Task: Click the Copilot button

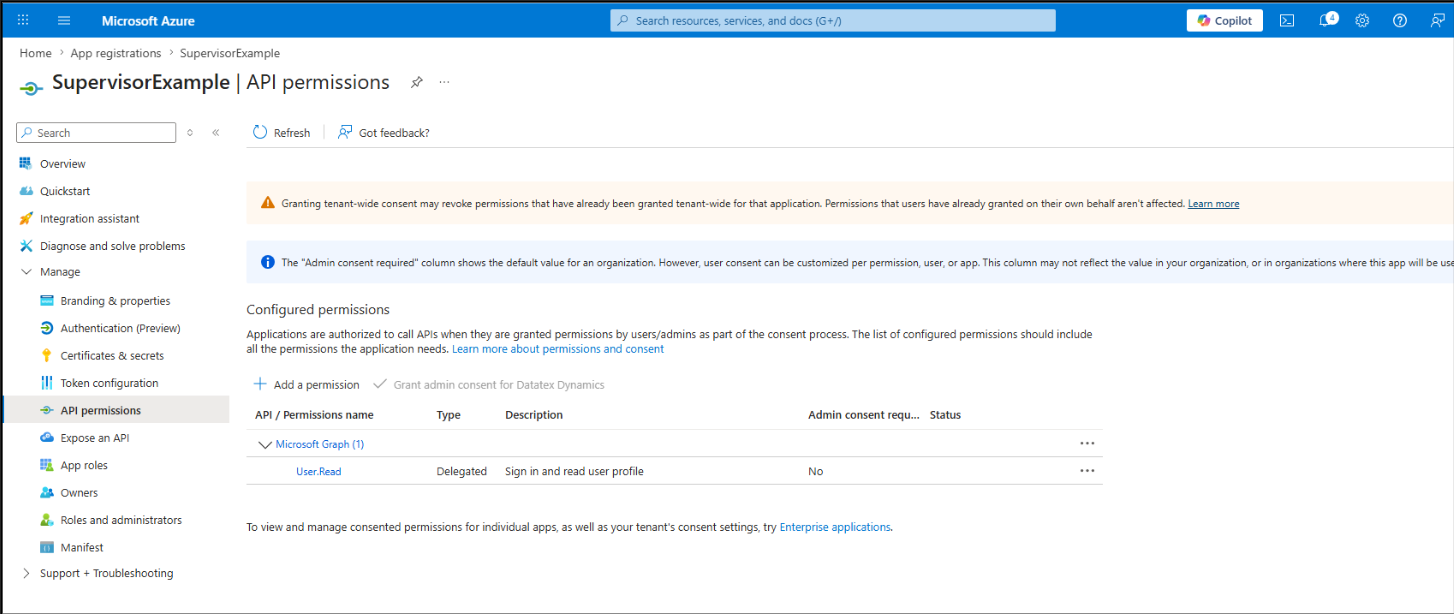Action: click(1225, 20)
